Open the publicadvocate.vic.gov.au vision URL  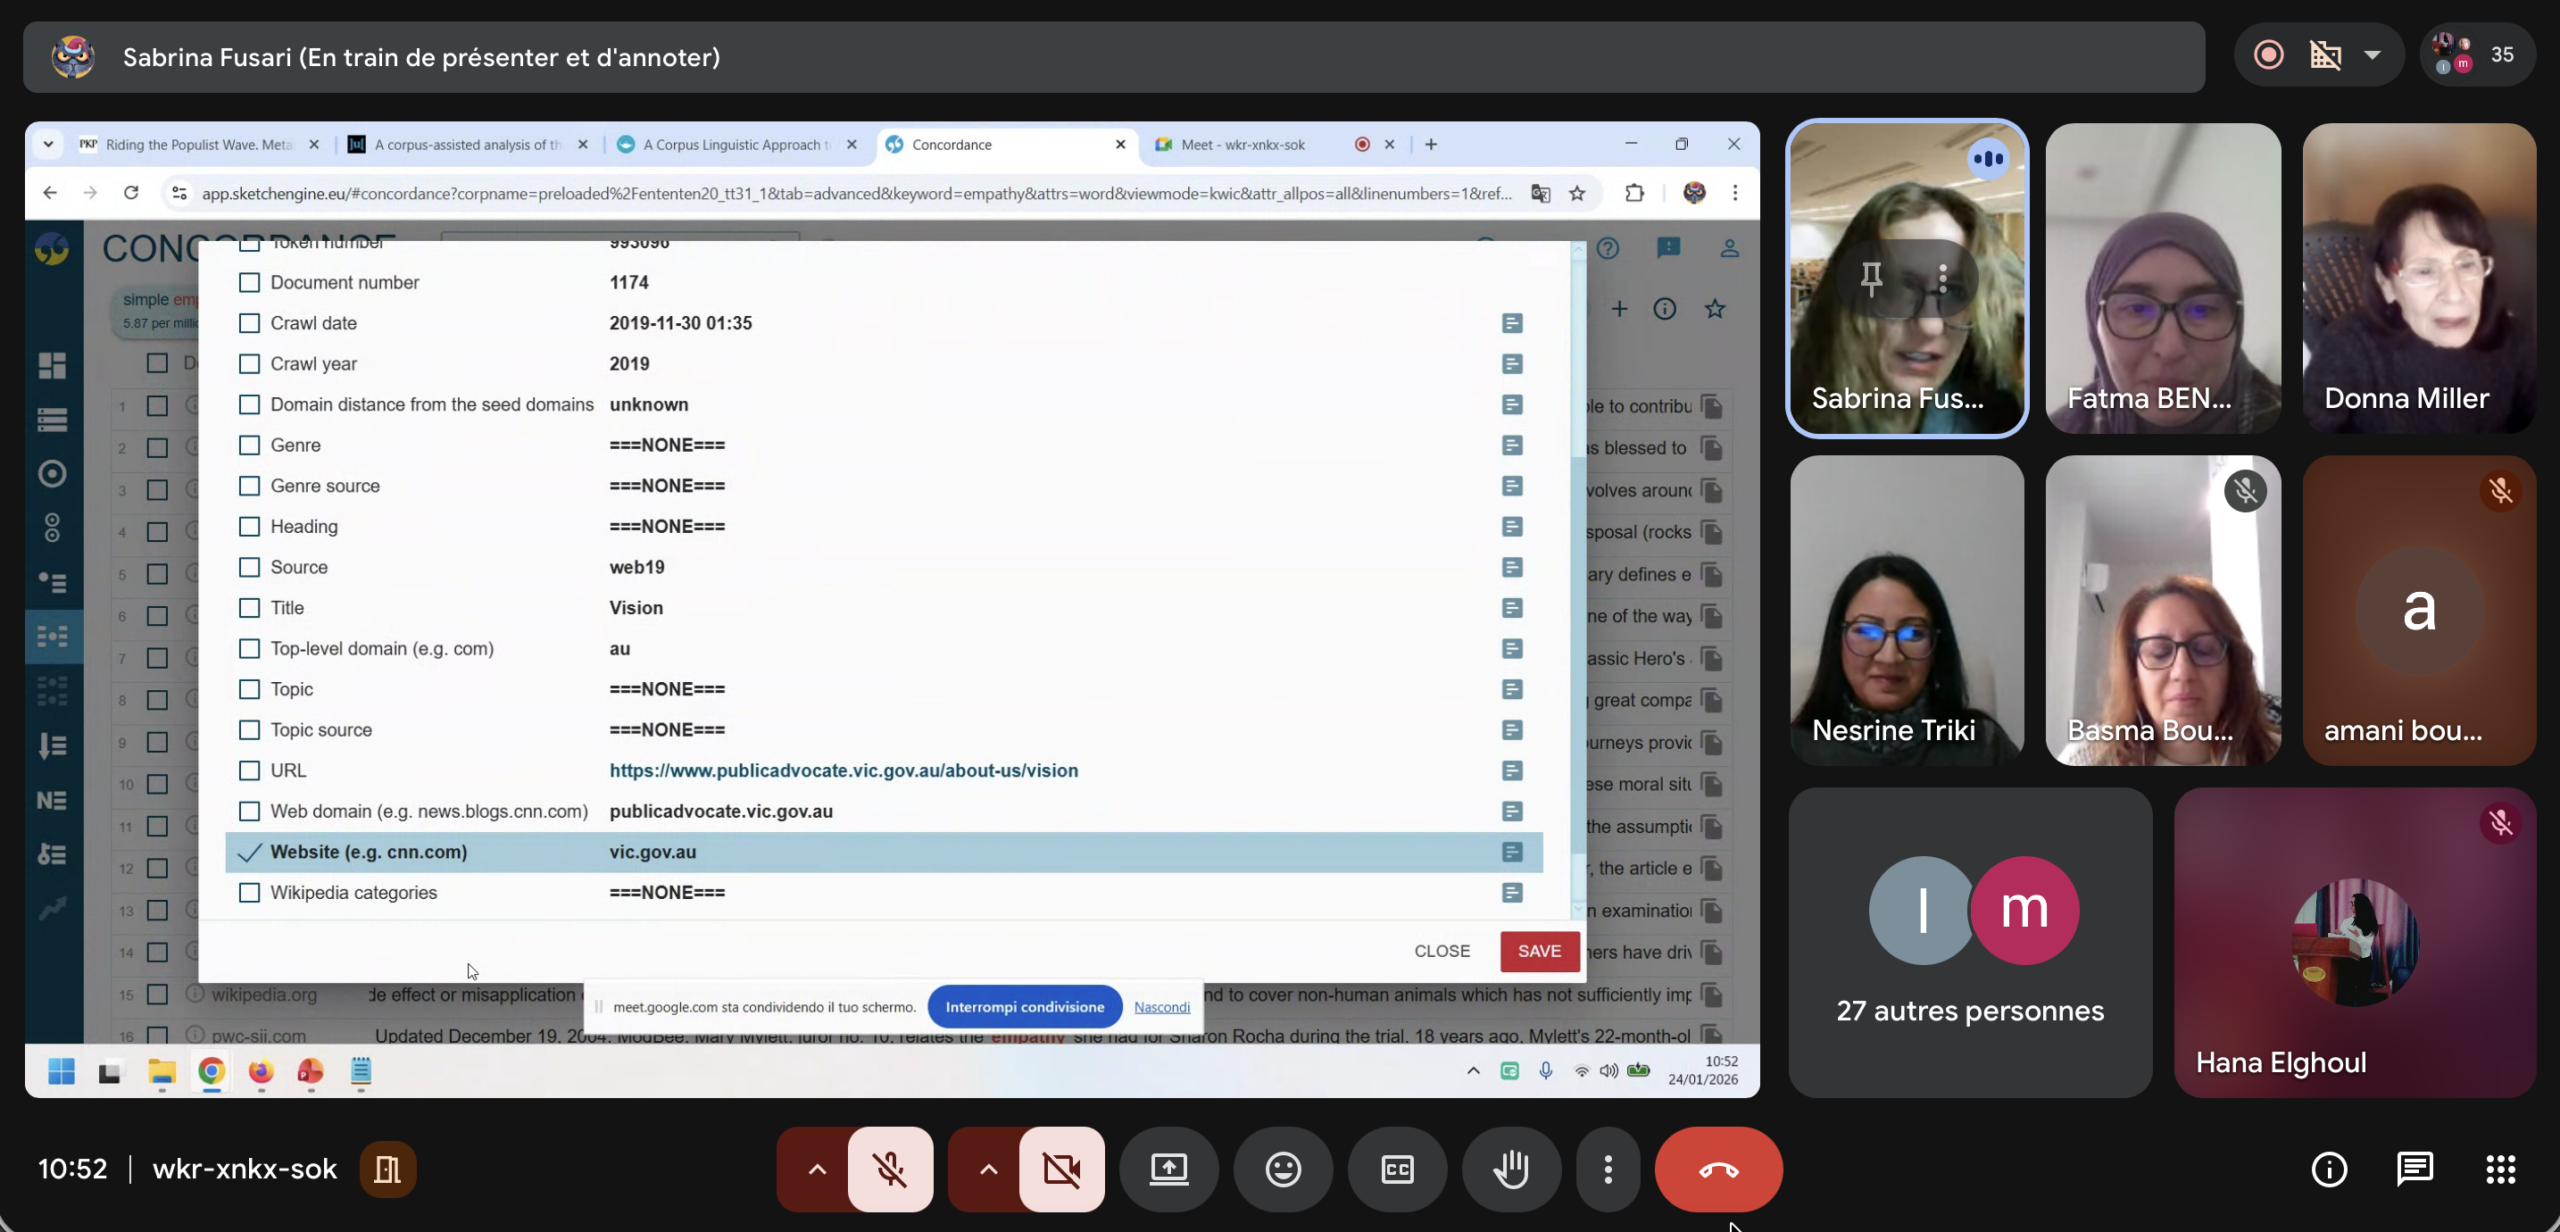(843, 771)
